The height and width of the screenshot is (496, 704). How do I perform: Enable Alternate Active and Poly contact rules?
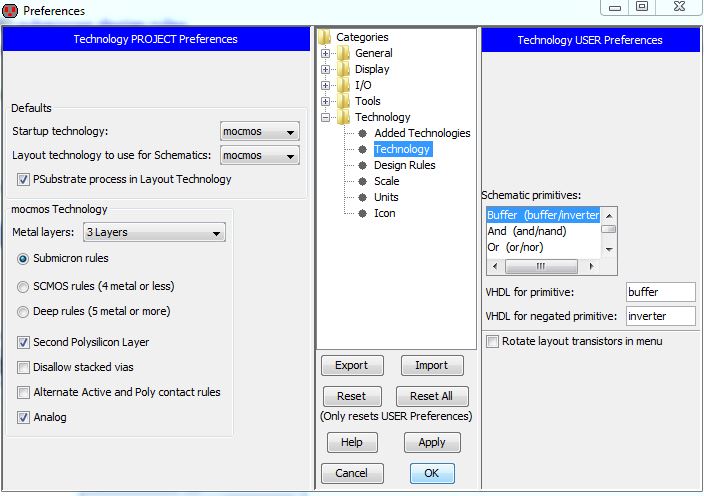coord(23,393)
